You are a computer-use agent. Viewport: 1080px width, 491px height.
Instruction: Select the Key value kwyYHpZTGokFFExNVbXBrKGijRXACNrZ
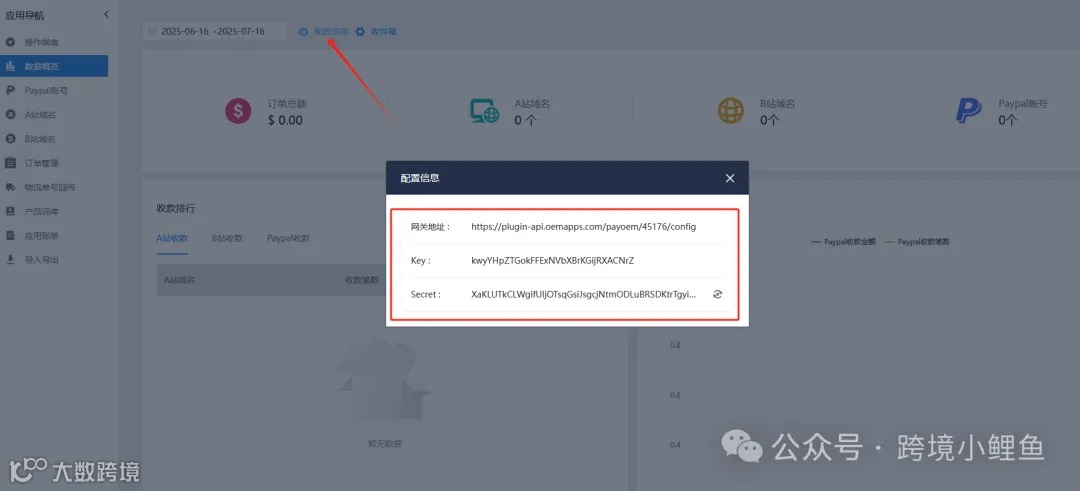[x=552, y=260]
